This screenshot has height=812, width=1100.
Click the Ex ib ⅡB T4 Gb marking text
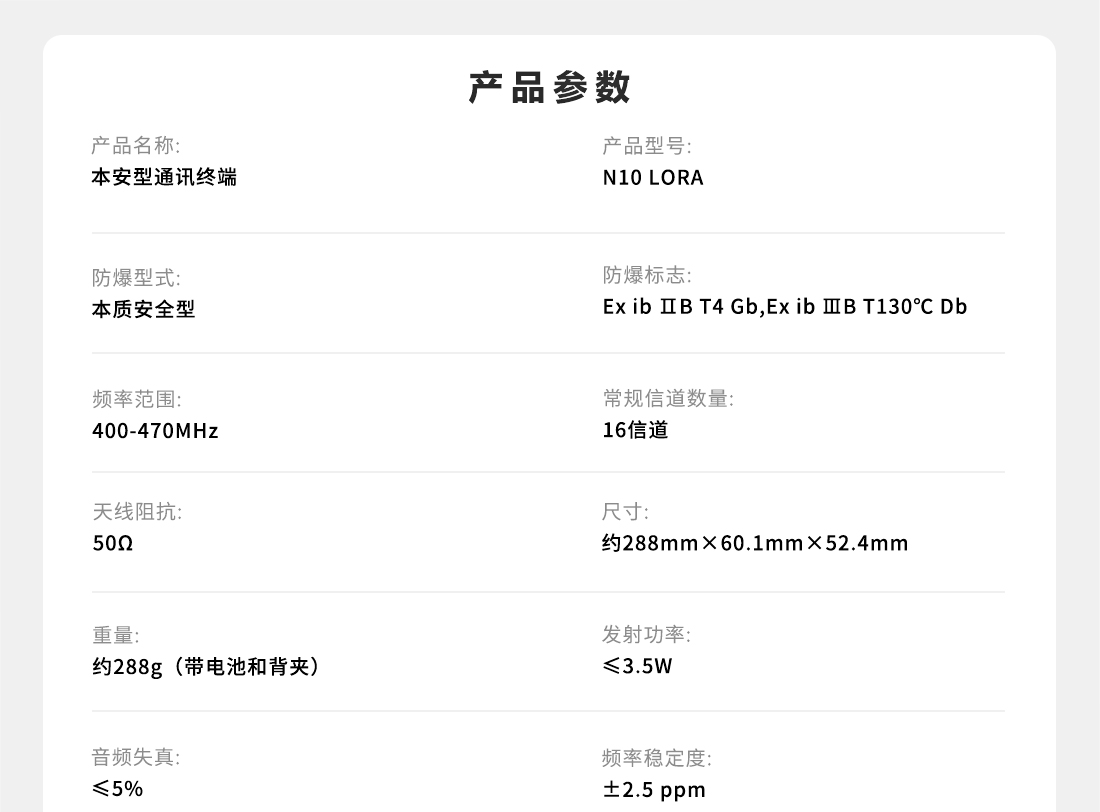(681, 307)
